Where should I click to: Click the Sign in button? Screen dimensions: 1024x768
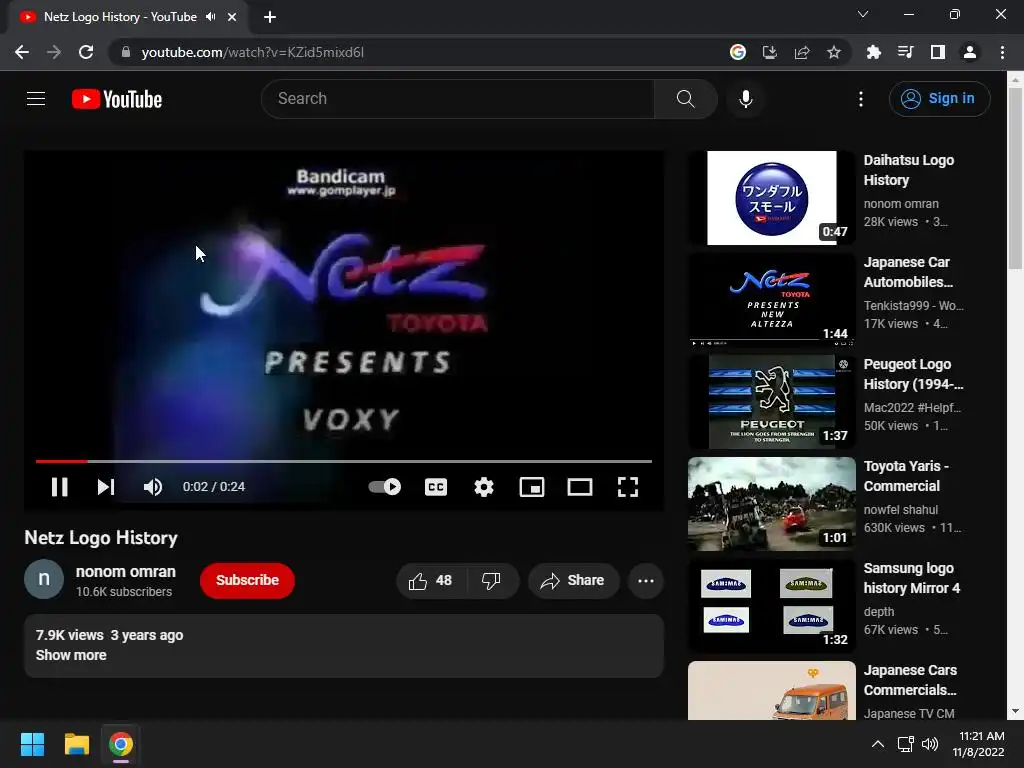click(939, 99)
